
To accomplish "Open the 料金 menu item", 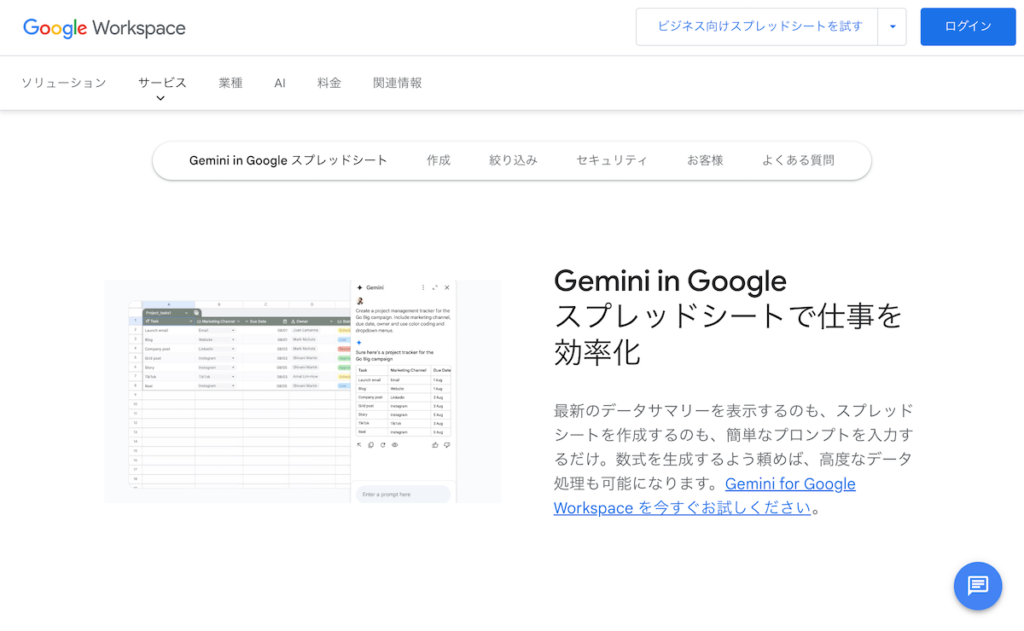I will click(x=329, y=83).
